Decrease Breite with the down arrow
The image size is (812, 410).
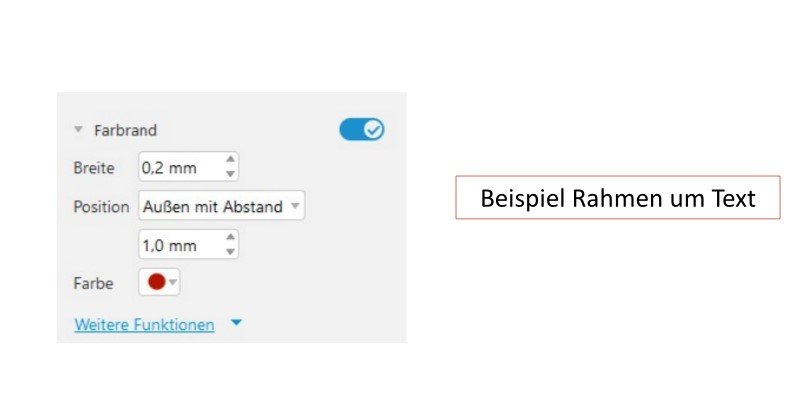230,175
